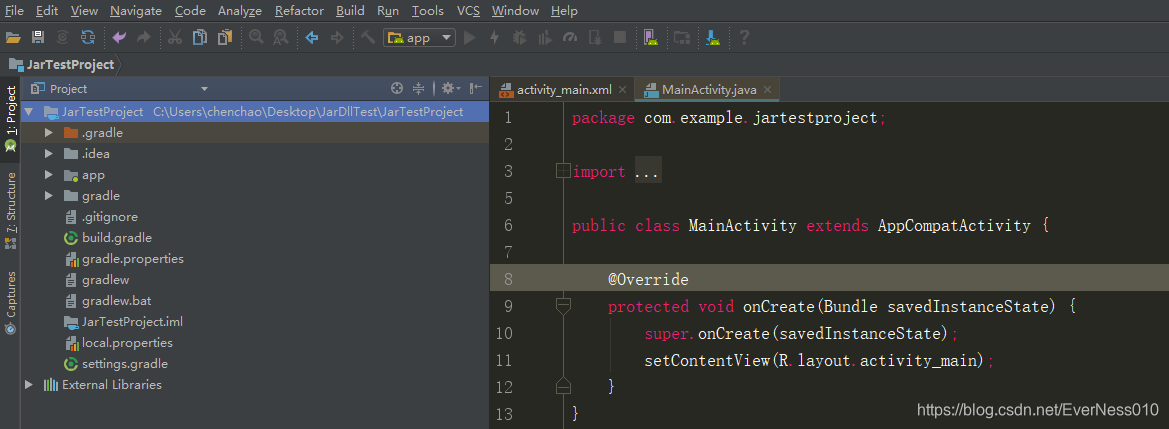Click the Open folder toolbar icon
This screenshot has height=429, width=1169.
click(13, 37)
